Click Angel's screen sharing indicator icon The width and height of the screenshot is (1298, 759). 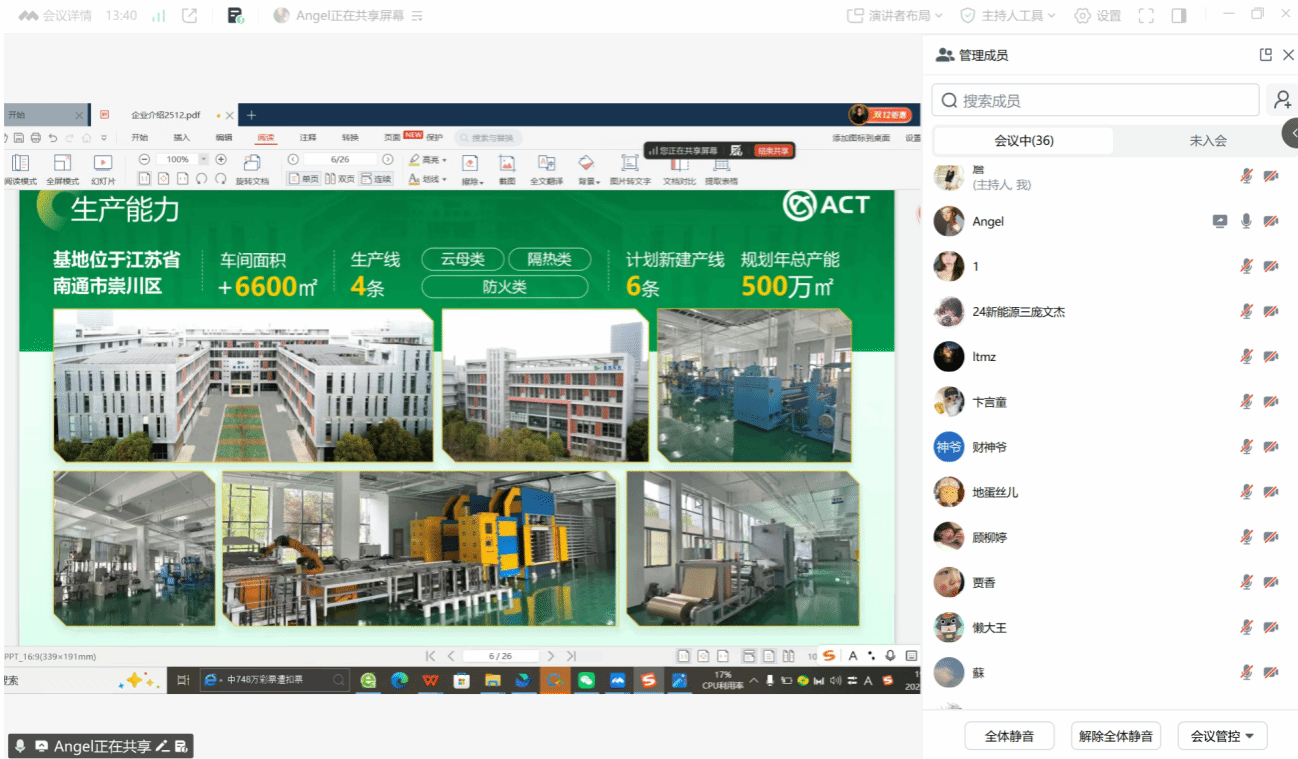[x=1220, y=221]
